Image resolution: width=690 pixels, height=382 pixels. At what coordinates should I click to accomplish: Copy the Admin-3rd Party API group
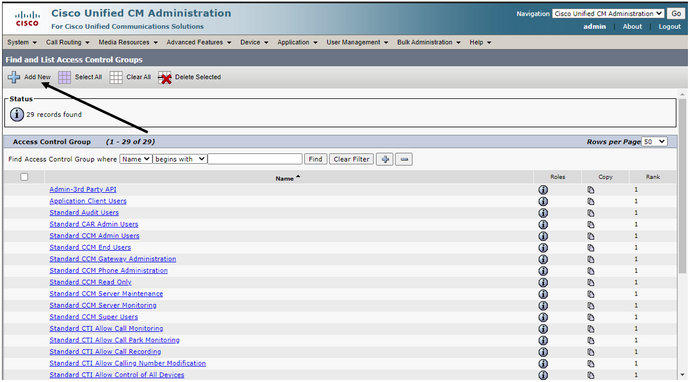point(591,190)
